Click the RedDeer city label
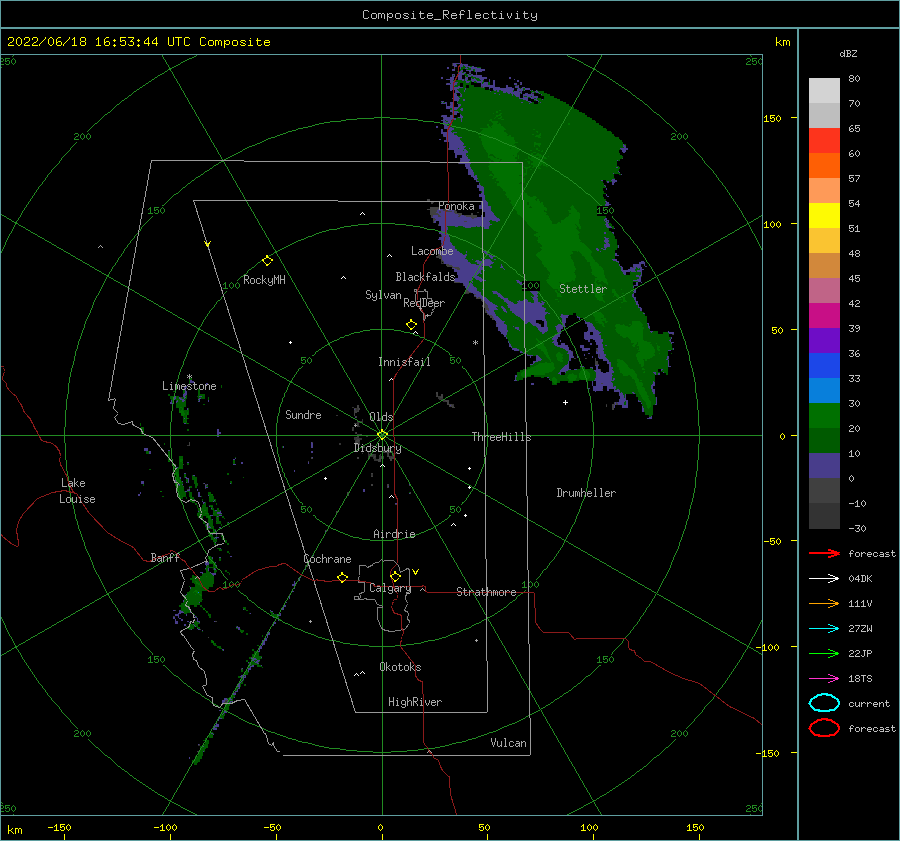 (424, 303)
